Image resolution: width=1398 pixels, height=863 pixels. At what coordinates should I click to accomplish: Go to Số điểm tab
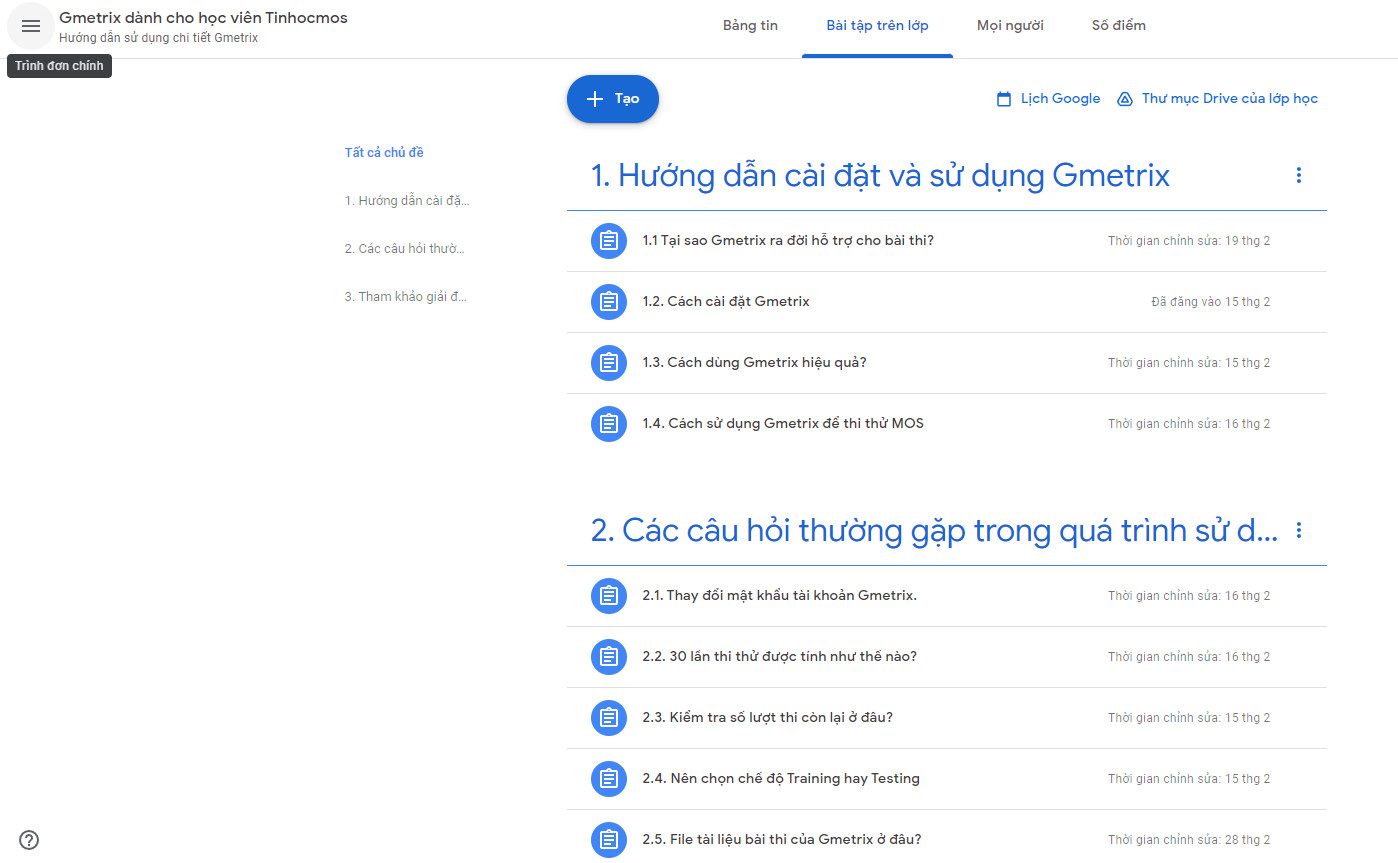click(x=1118, y=26)
